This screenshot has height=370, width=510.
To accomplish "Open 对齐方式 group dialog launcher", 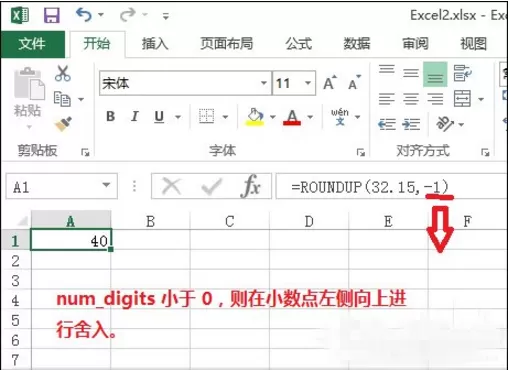I will point(485,152).
